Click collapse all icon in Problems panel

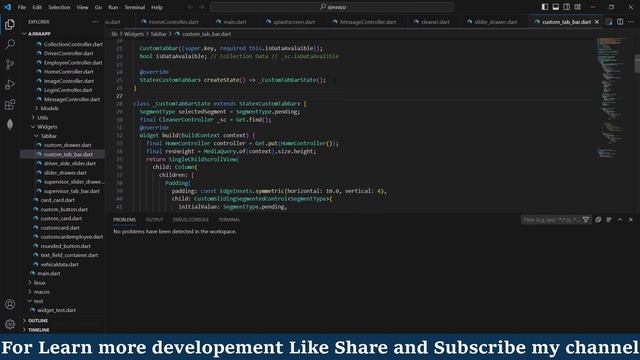(598, 220)
